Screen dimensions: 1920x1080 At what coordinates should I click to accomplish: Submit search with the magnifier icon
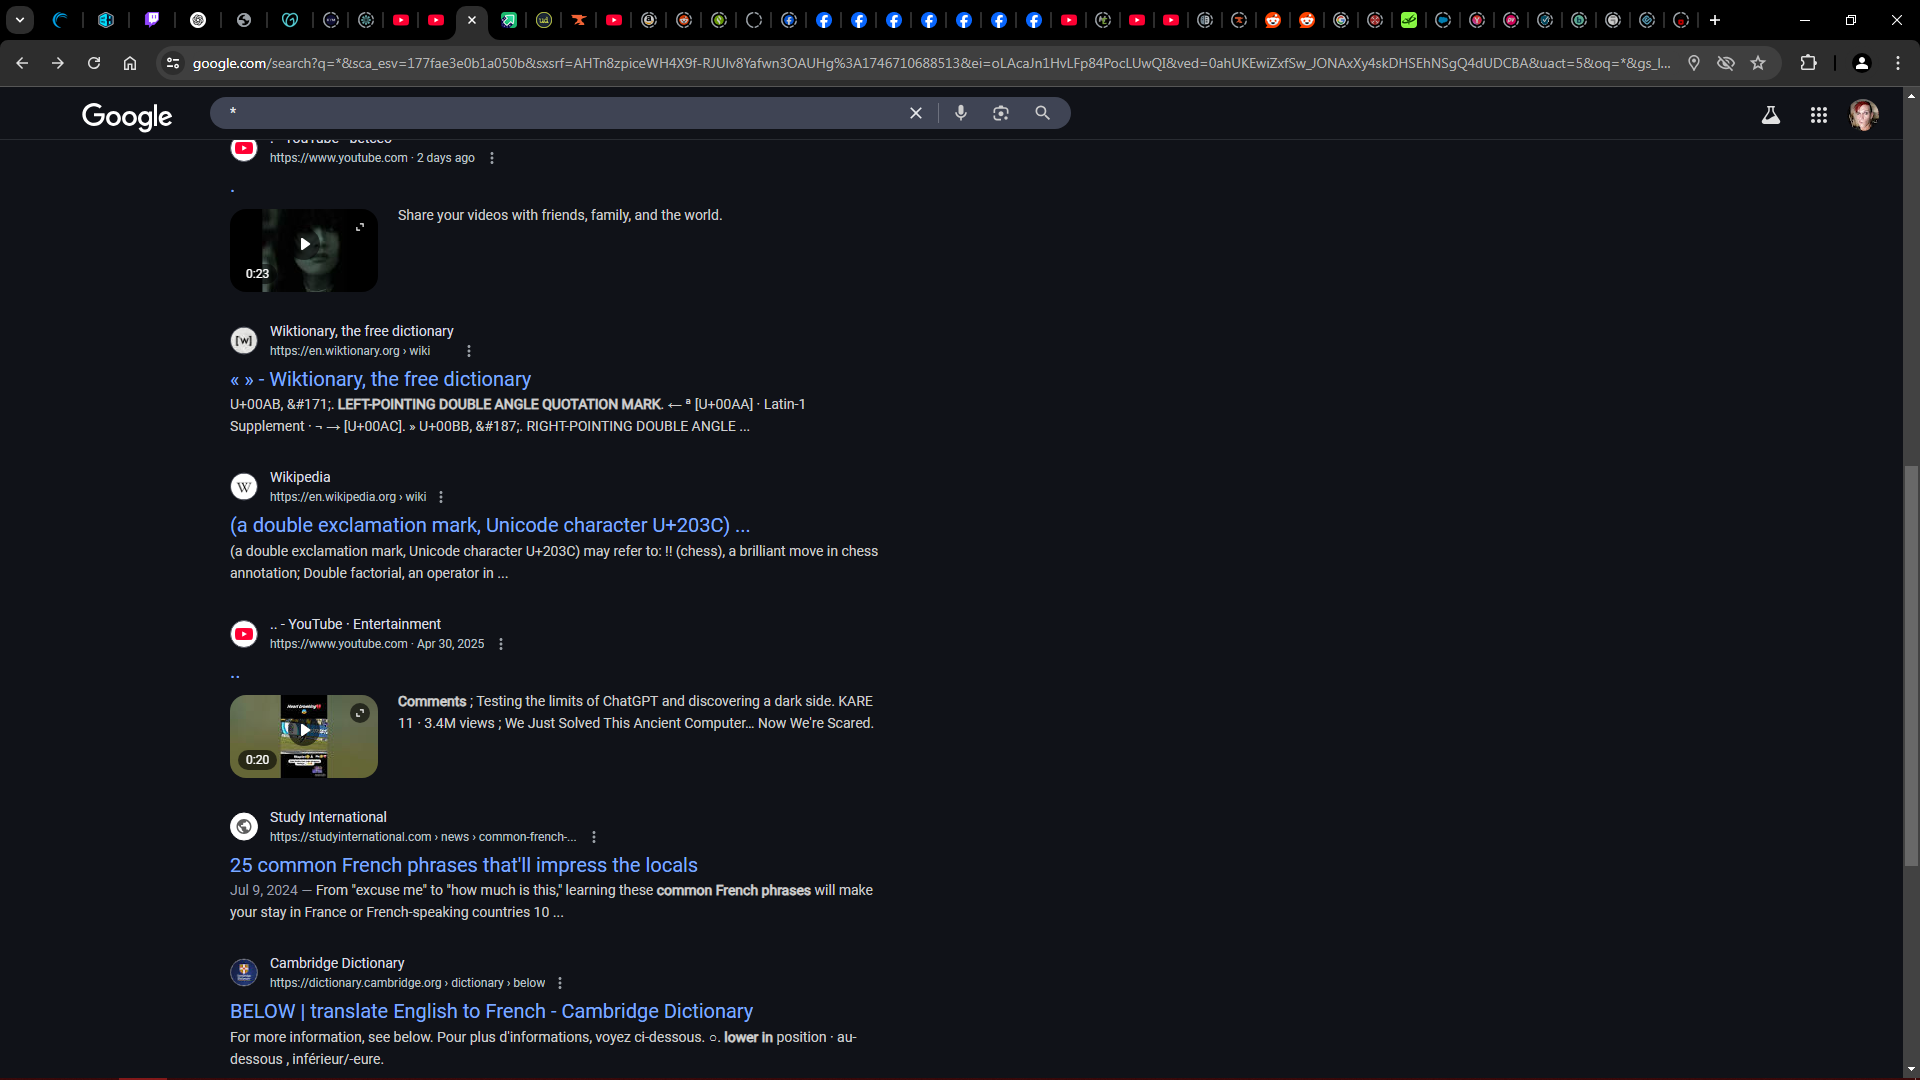(x=1042, y=113)
